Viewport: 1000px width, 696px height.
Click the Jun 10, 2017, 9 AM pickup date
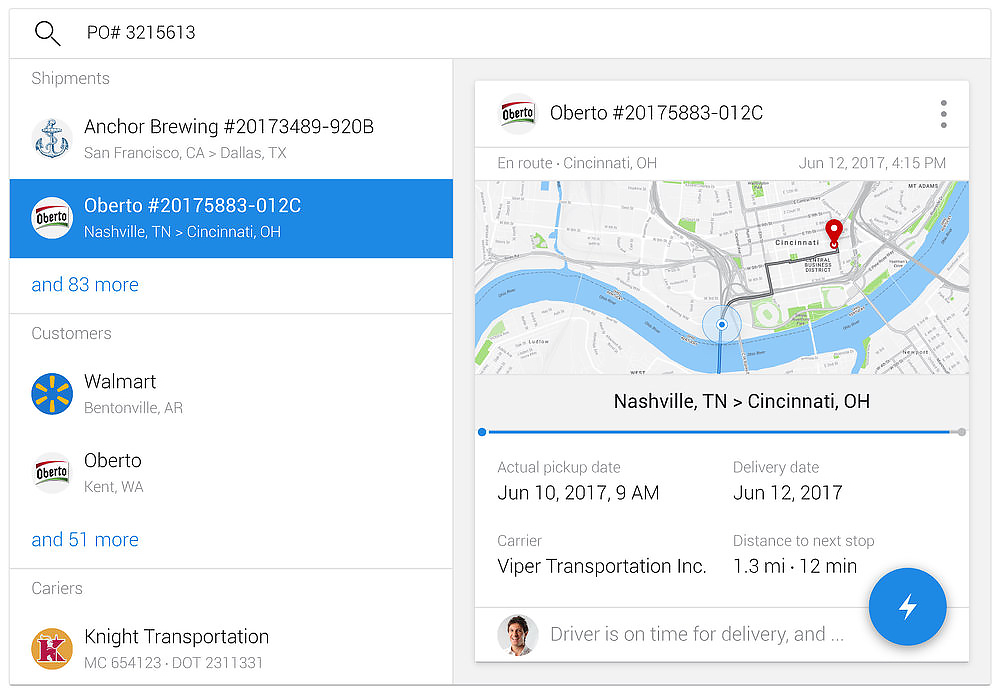click(x=578, y=493)
